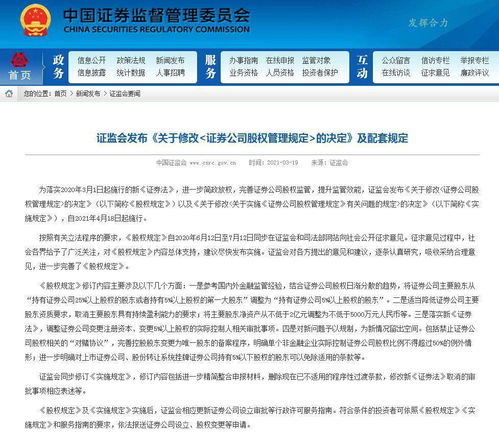Click the 中国证券监督管理委员会 title text
Screen dimensions: 499x443
[156, 15]
